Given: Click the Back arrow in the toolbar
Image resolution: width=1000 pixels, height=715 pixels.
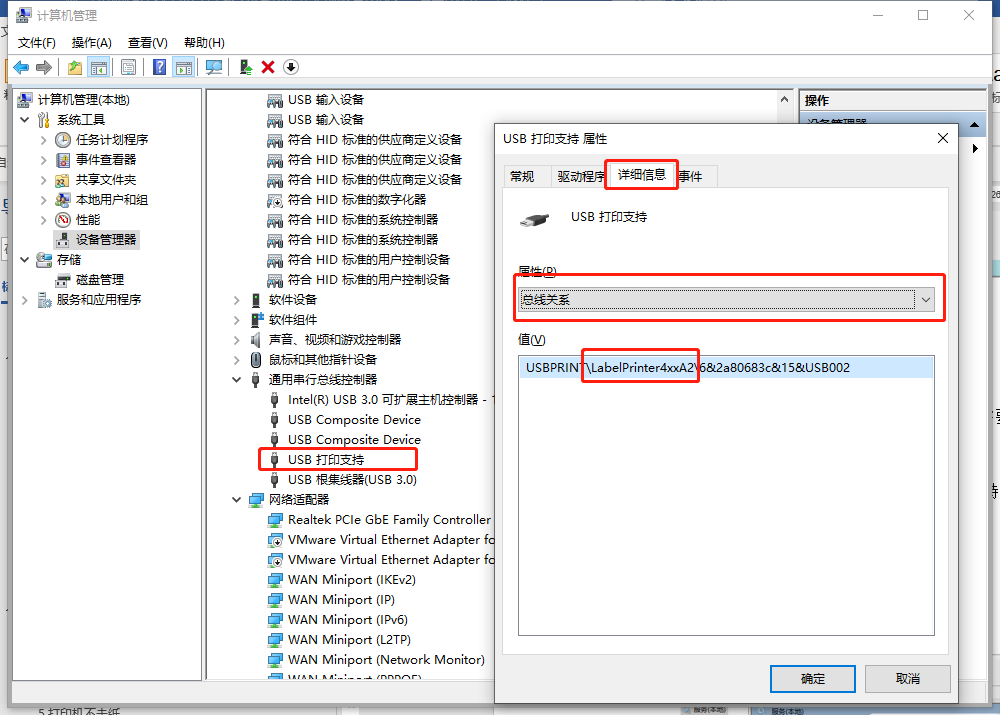Looking at the screenshot, I should (x=21, y=67).
